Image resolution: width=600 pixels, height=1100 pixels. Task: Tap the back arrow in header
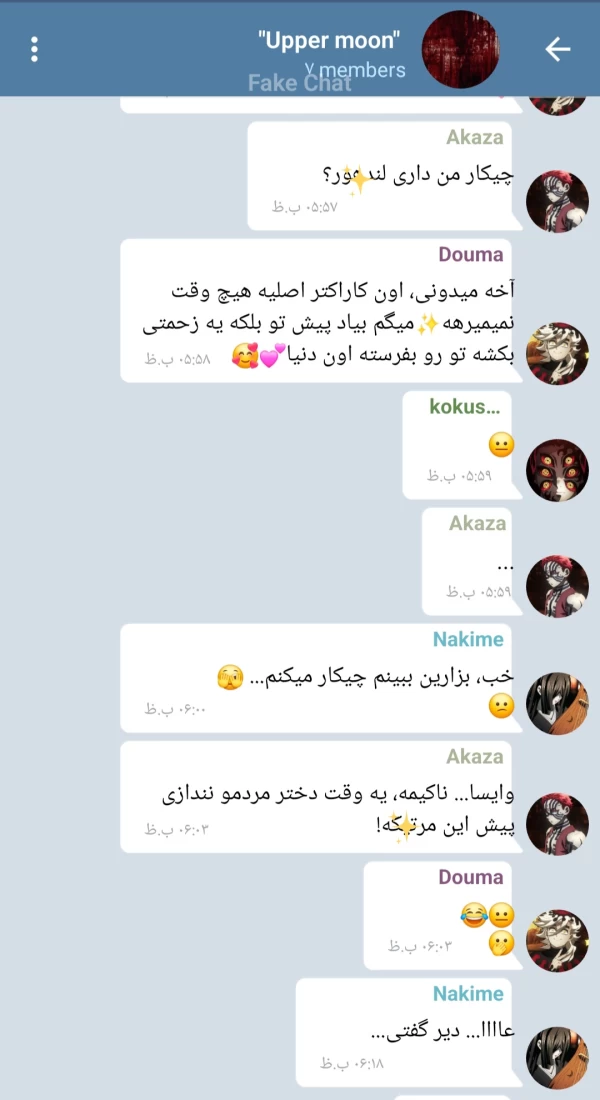(x=558, y=49)
